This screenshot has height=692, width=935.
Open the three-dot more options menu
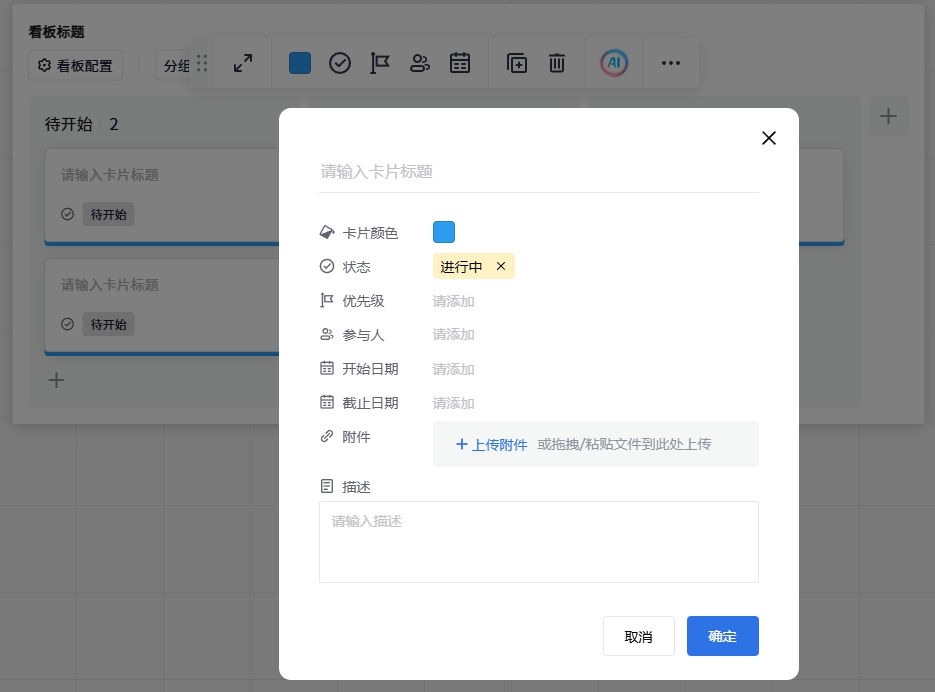tap(671, 63)
